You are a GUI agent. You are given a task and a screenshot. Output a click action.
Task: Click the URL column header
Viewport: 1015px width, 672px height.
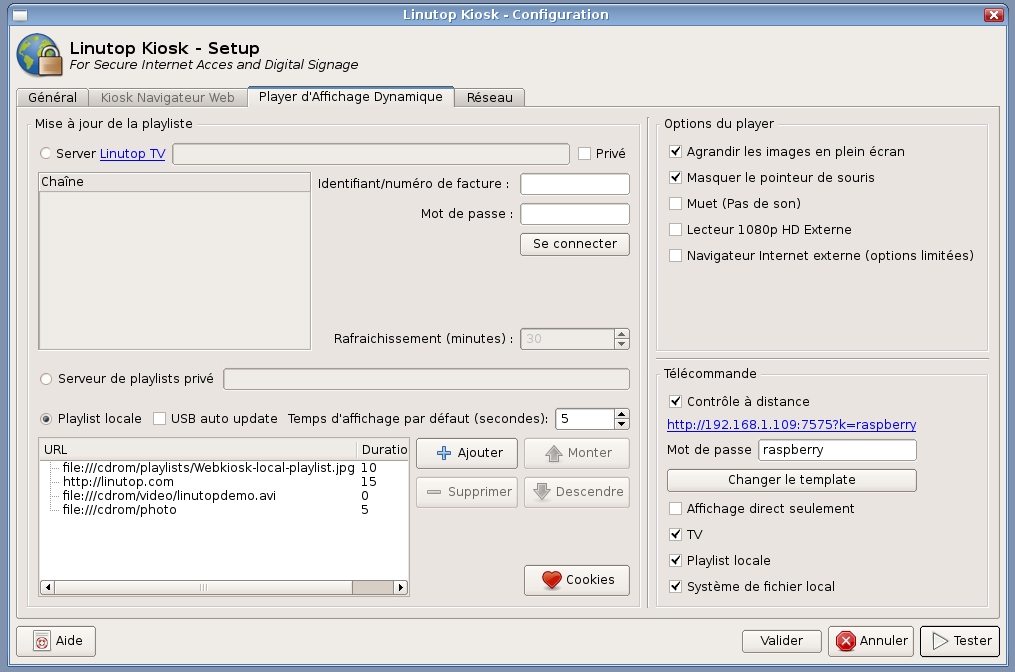coord(197,449)
